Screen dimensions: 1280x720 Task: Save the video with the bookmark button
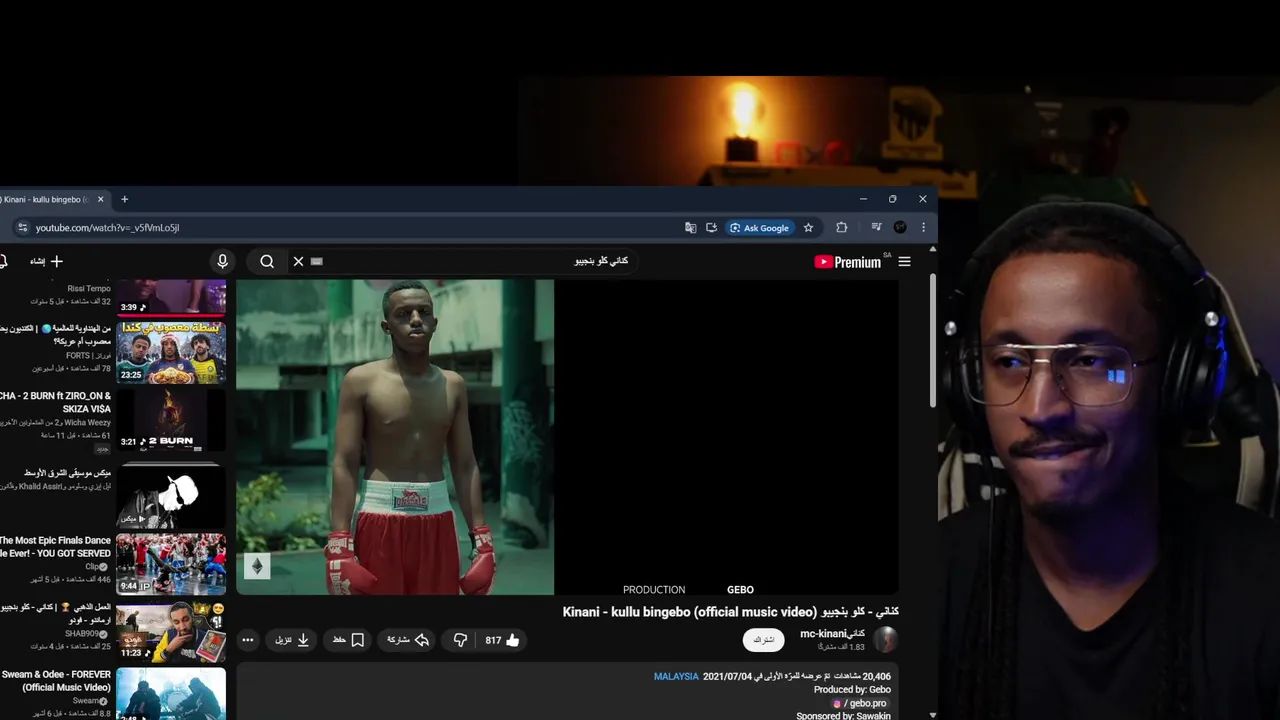pyautogui.click(x=348, y=640)
